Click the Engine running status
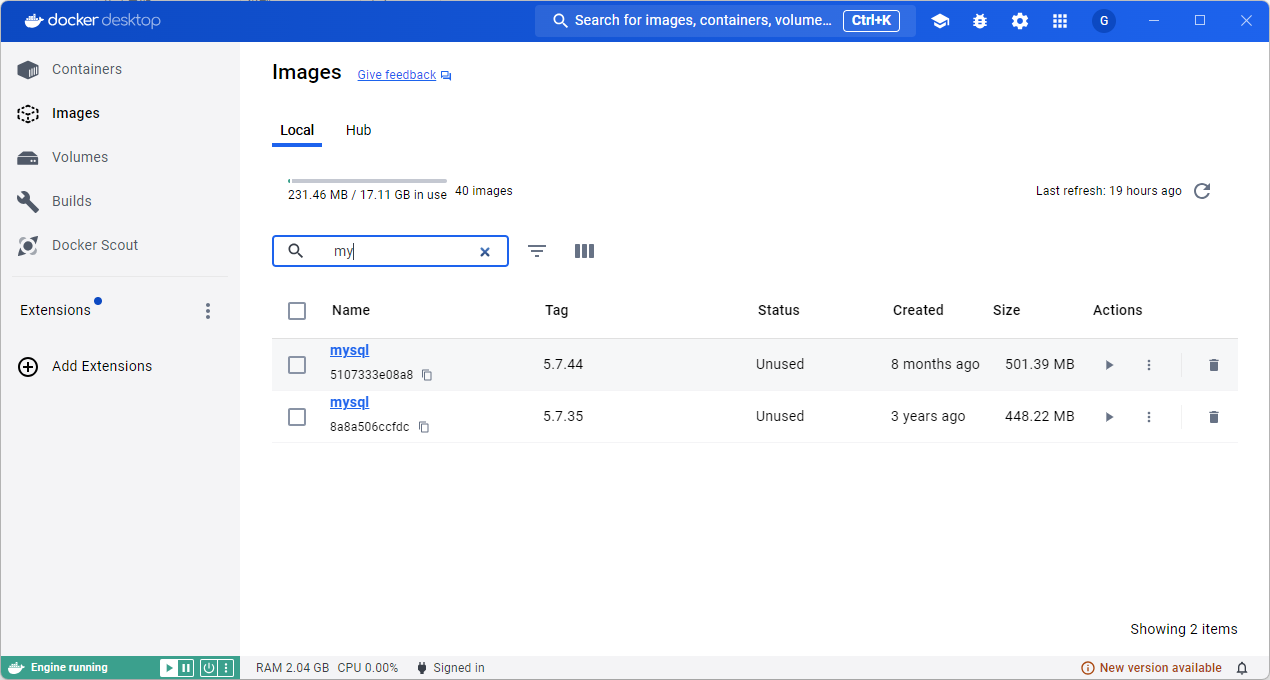The width and height of the screenshot is (1270, 680). tap(69, 668)
